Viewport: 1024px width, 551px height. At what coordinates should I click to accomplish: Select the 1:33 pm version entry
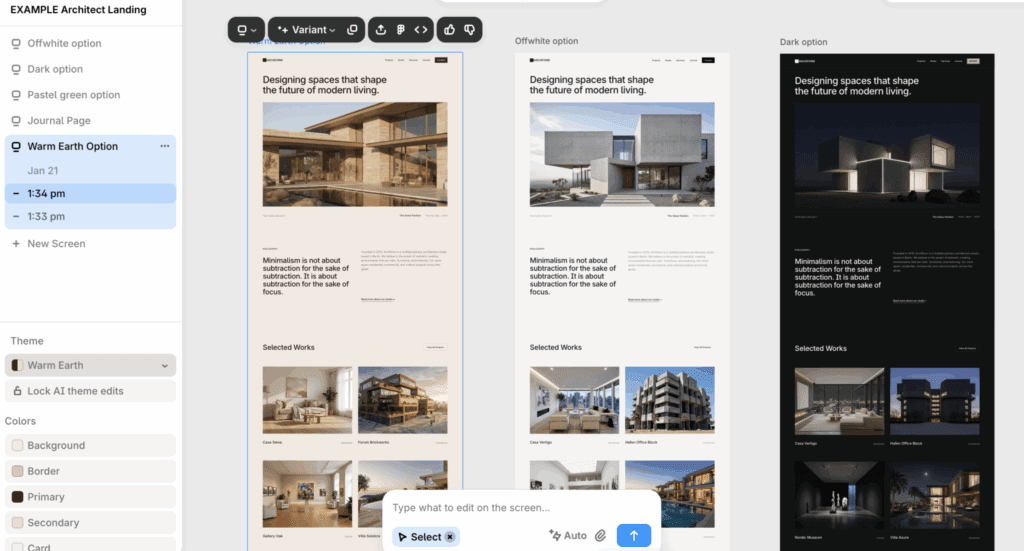click(x=46, y=217)
